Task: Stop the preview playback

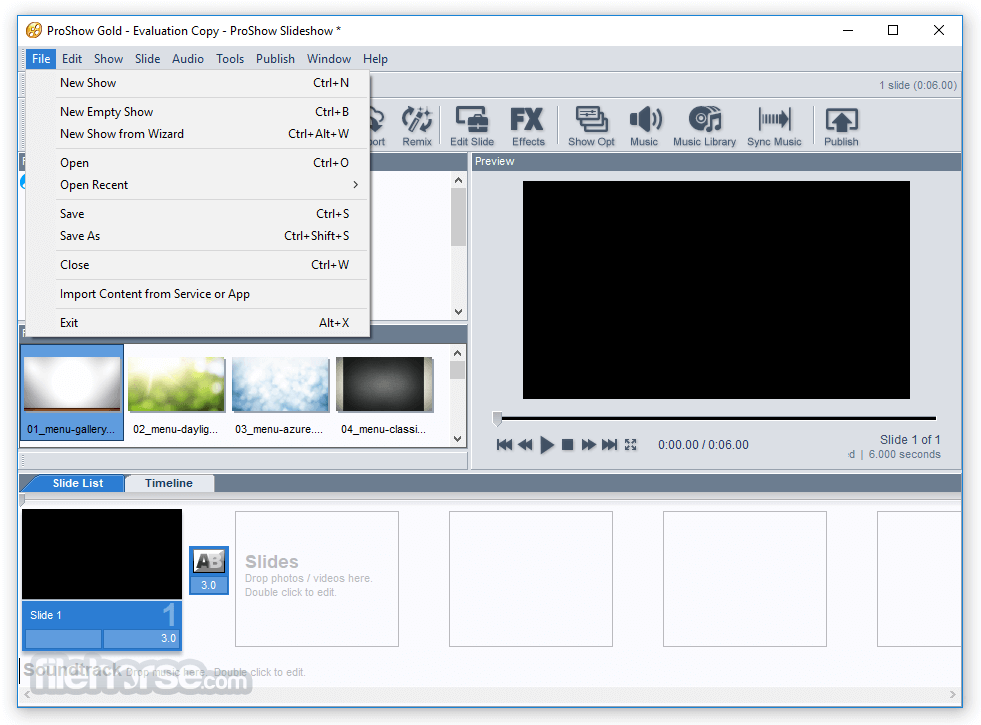Action: [x=567, y=445]
